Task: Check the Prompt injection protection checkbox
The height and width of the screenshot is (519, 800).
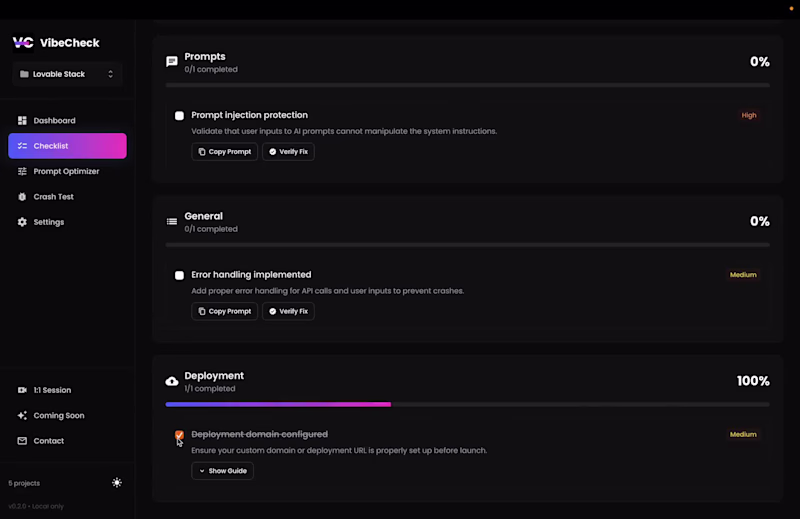Action: click(180, 116)
